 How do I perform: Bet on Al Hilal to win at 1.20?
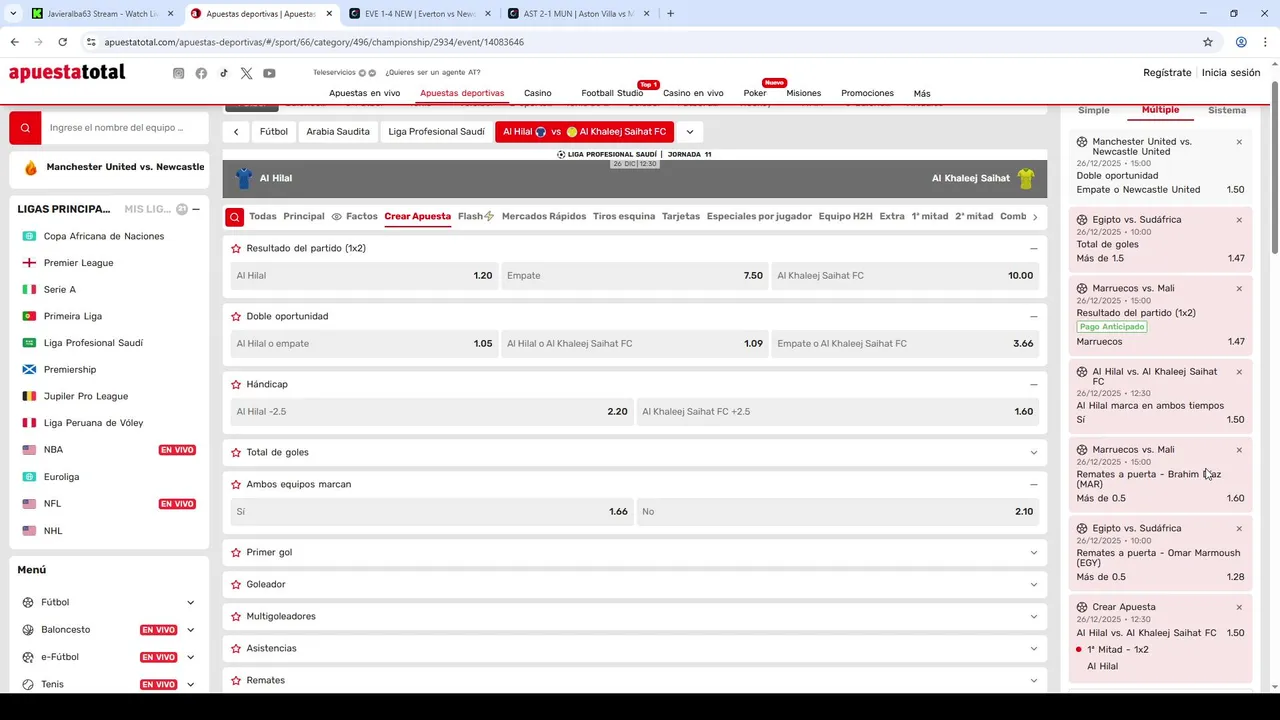click(x=364, y=276)
